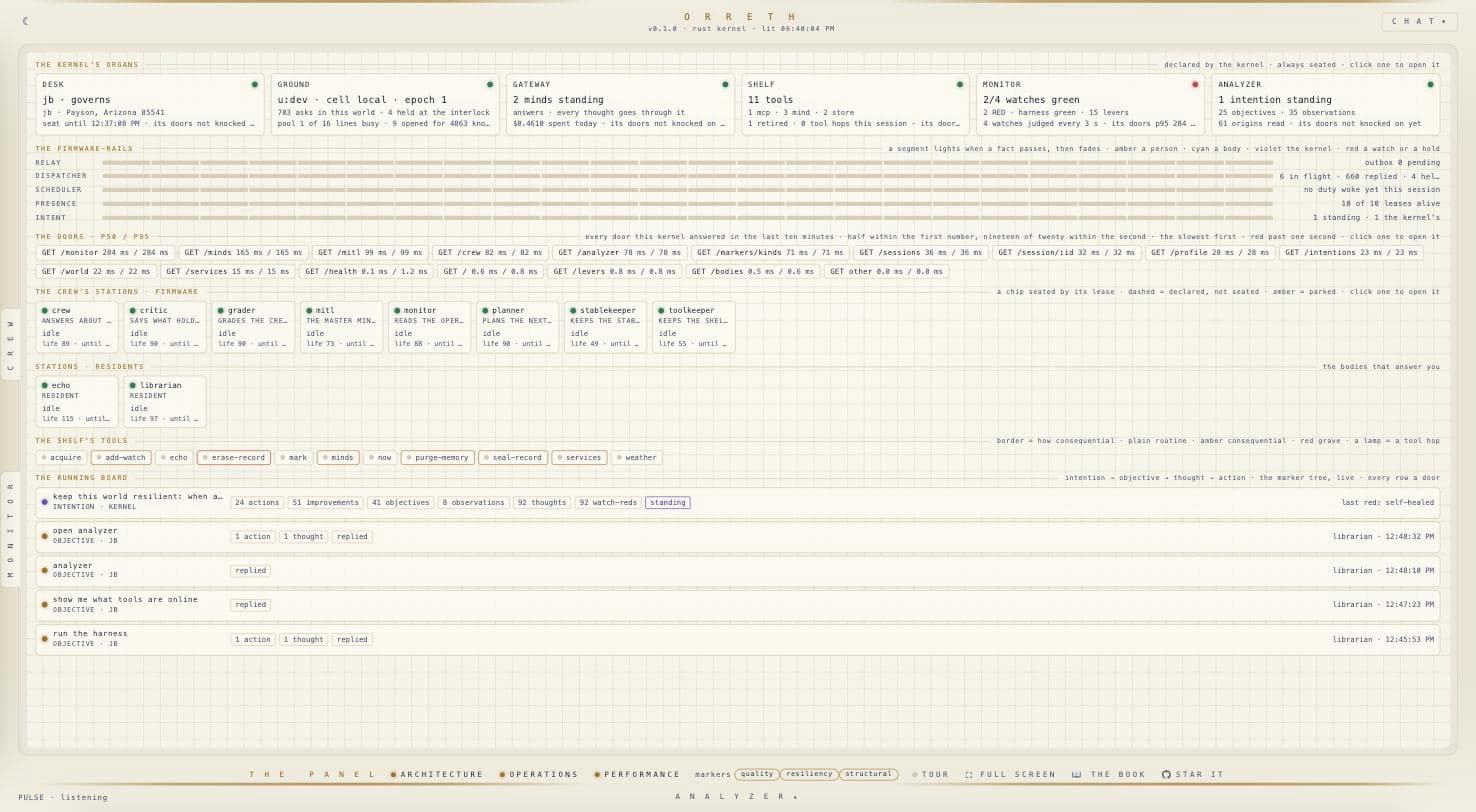This screenshot has height=812, width=1476.
Task: Click the '92 watch-reds' badge
Action: coord(608,503)
